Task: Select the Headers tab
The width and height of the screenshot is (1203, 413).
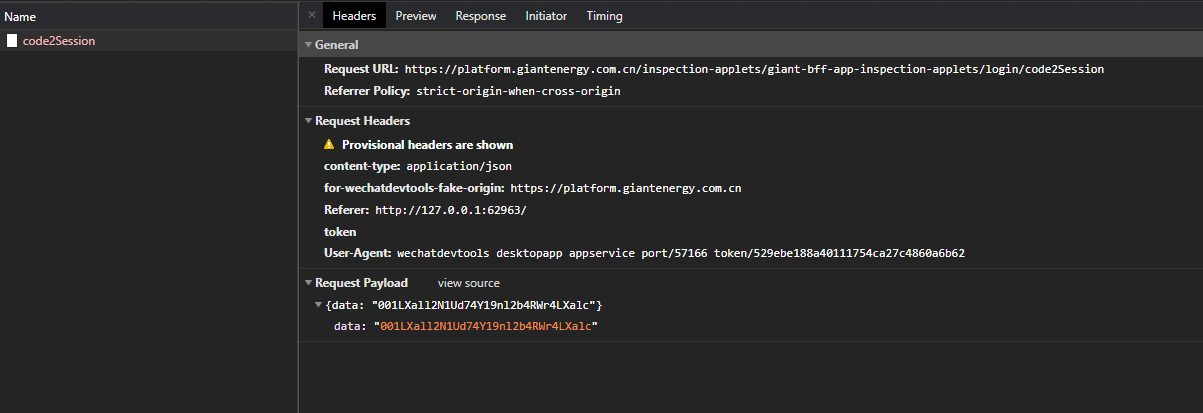Action: point(354,16)
